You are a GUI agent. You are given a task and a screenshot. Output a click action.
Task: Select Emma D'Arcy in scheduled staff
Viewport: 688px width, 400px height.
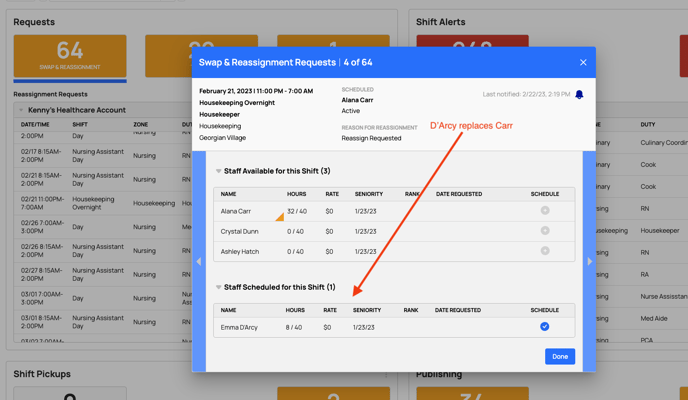239,327
